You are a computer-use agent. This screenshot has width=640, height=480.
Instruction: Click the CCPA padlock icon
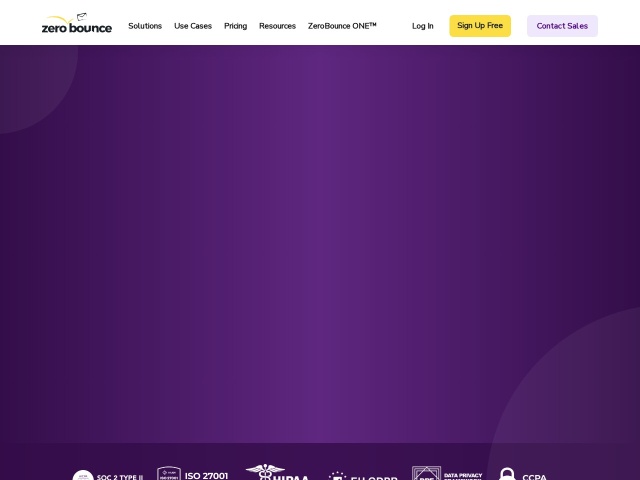tap(507, 474)
